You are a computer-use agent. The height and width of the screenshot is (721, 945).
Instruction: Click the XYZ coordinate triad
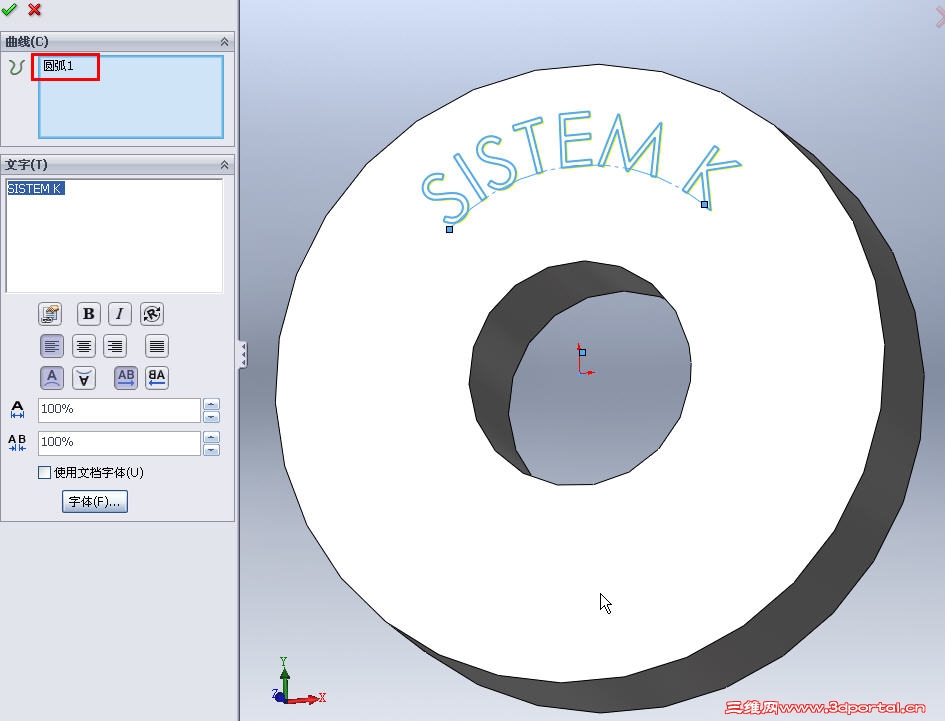[x=298, y=682]
